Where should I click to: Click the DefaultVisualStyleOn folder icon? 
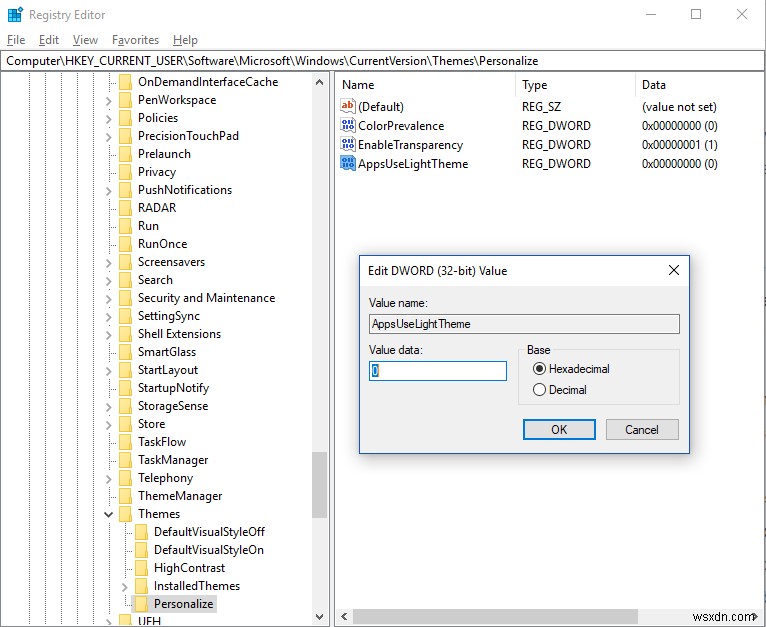(142, 550)
